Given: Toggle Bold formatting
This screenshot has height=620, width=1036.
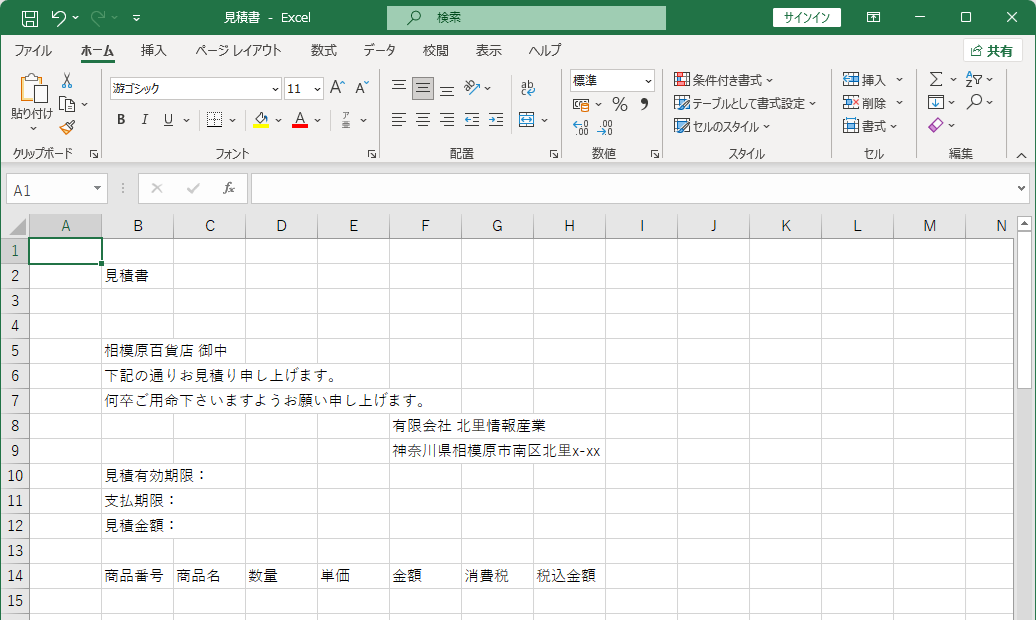Looking at the screenshot, I should (x=121, y=120).
